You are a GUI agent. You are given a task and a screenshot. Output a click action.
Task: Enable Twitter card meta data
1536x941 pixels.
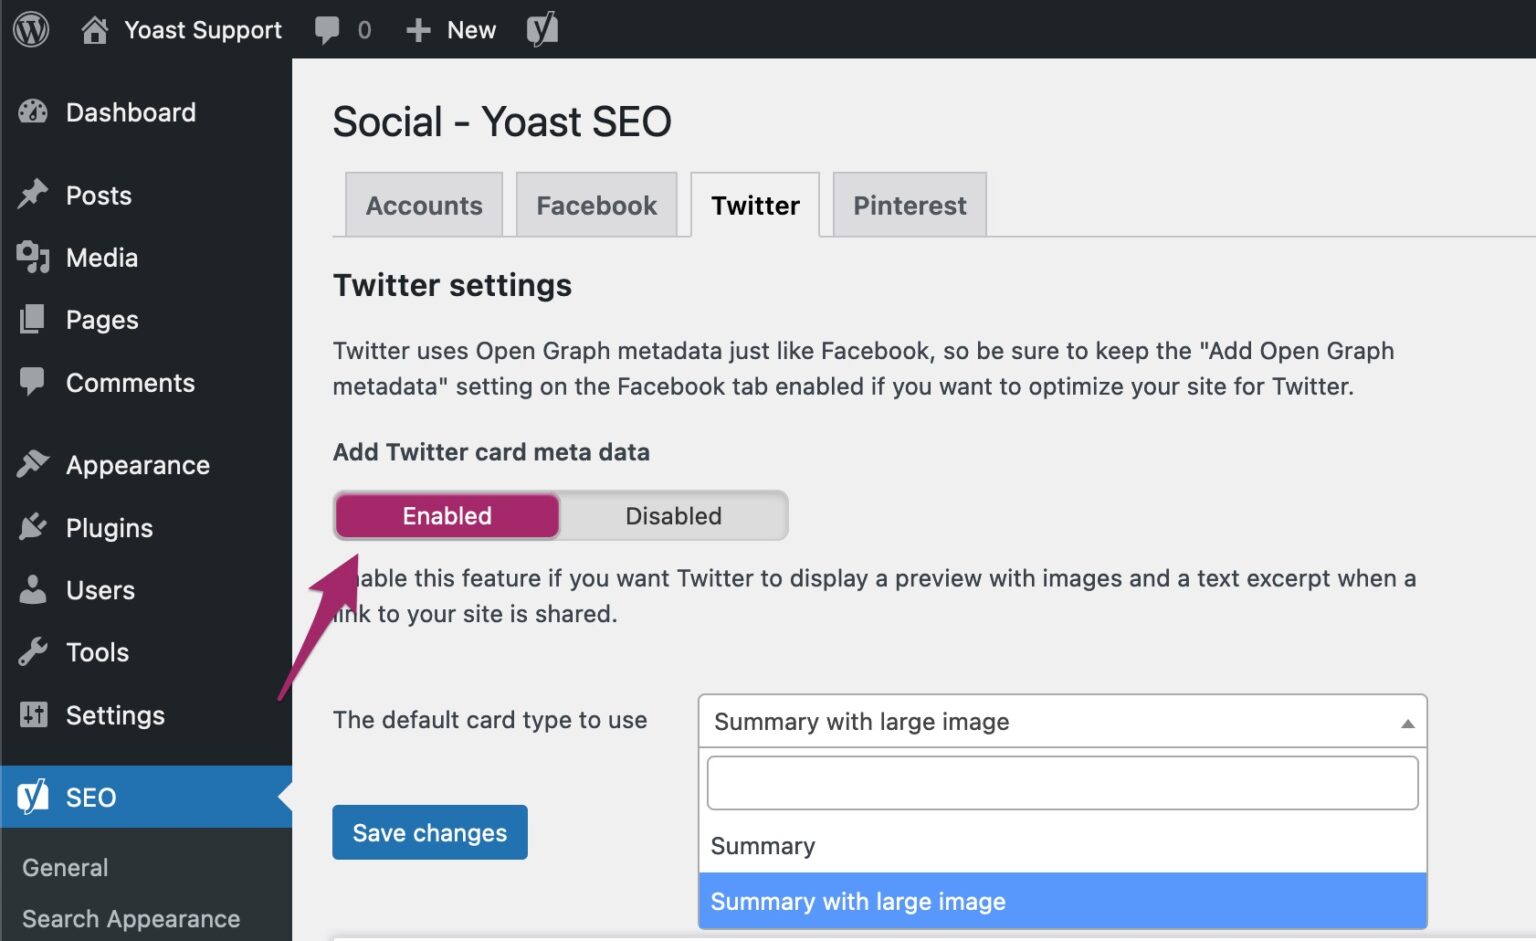[446, 516]
